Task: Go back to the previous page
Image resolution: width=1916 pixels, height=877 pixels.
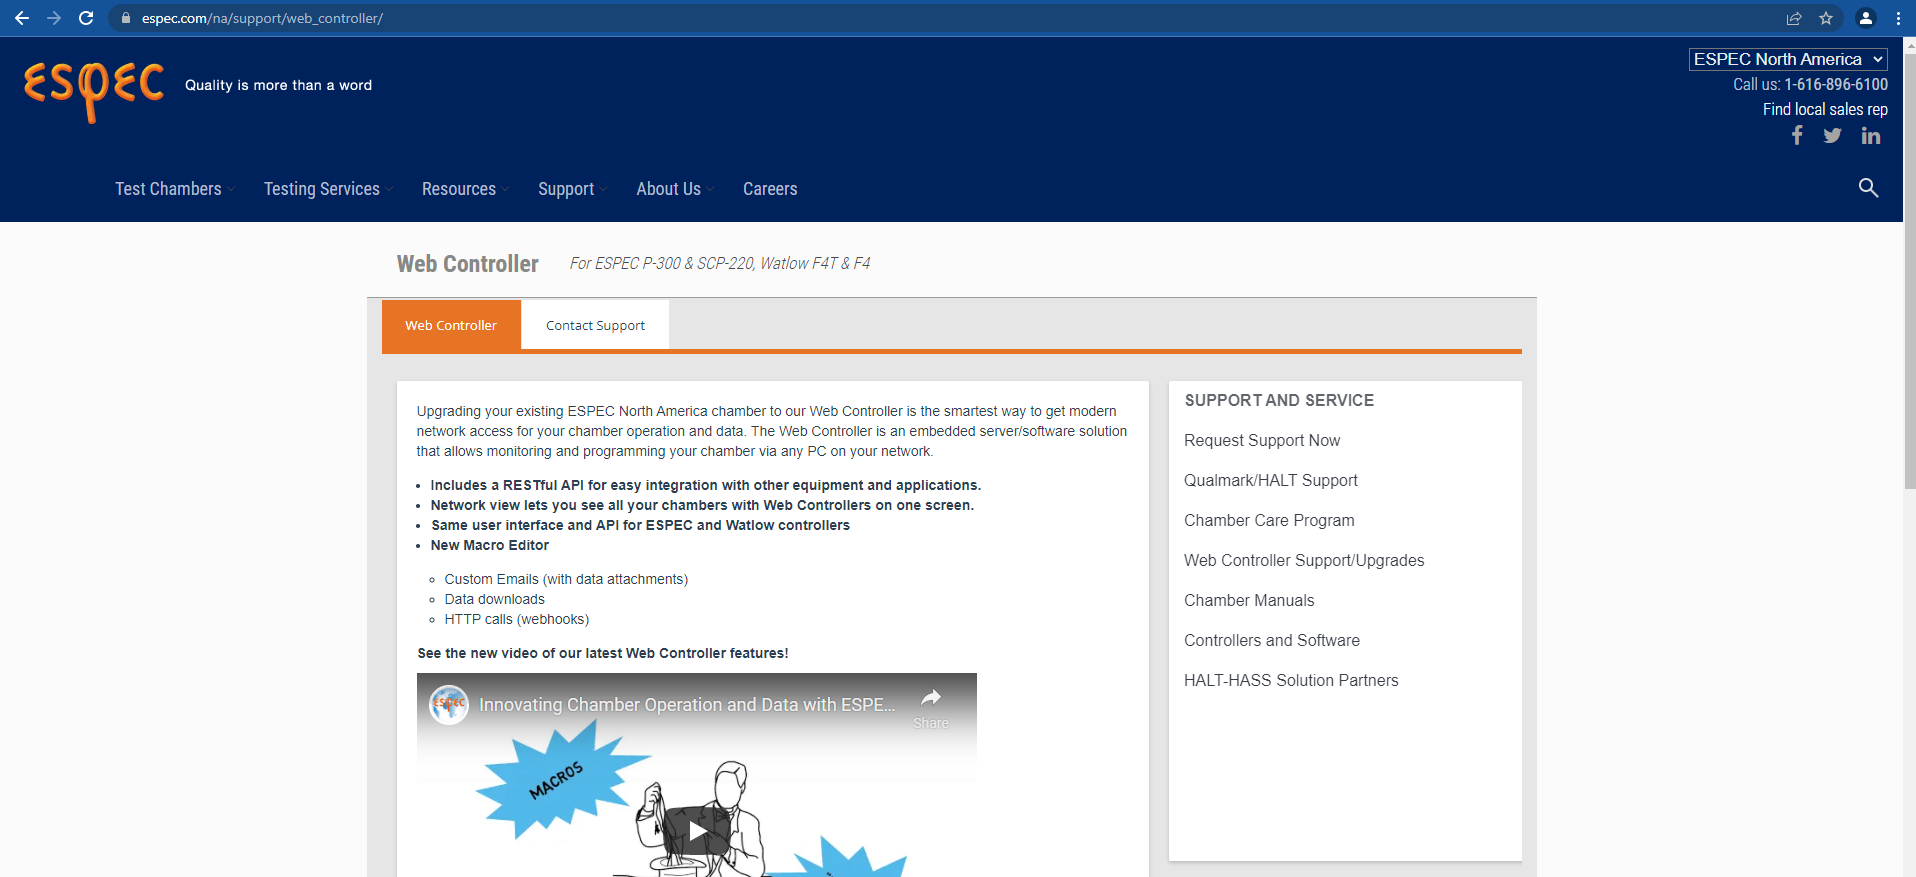Action: click(22, 18)
